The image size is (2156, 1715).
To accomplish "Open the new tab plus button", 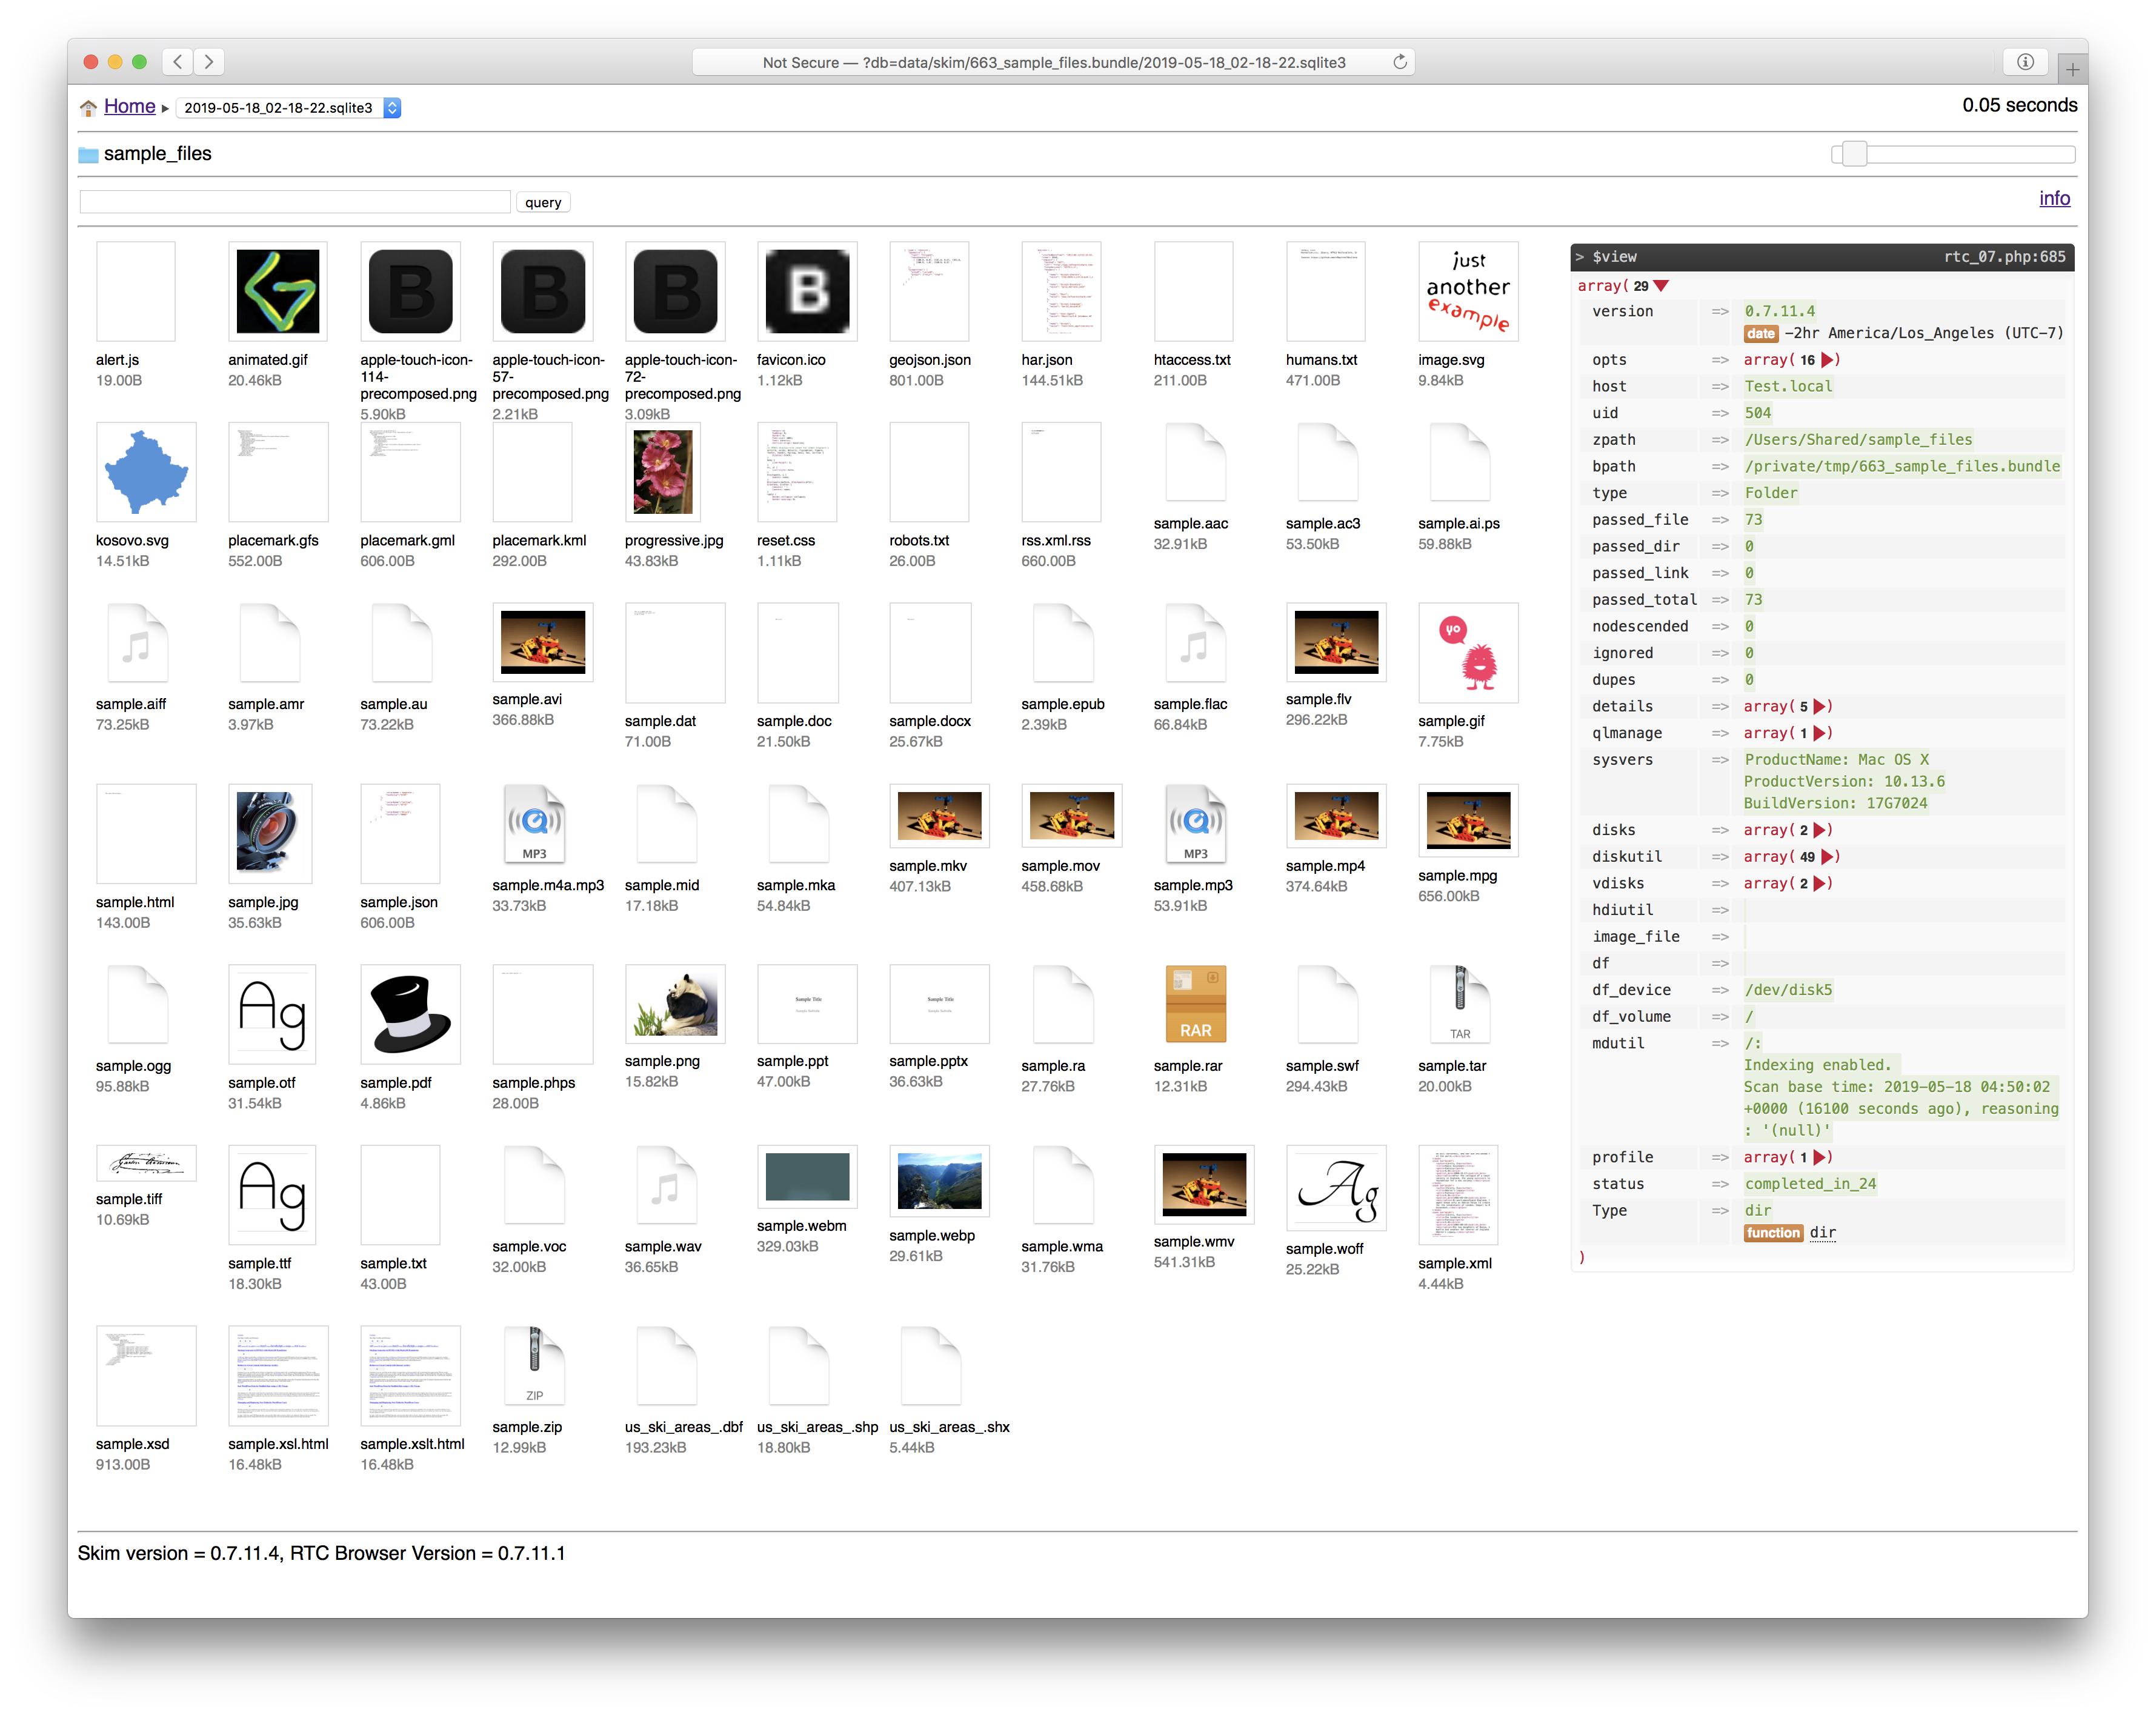I will 2072,70.
